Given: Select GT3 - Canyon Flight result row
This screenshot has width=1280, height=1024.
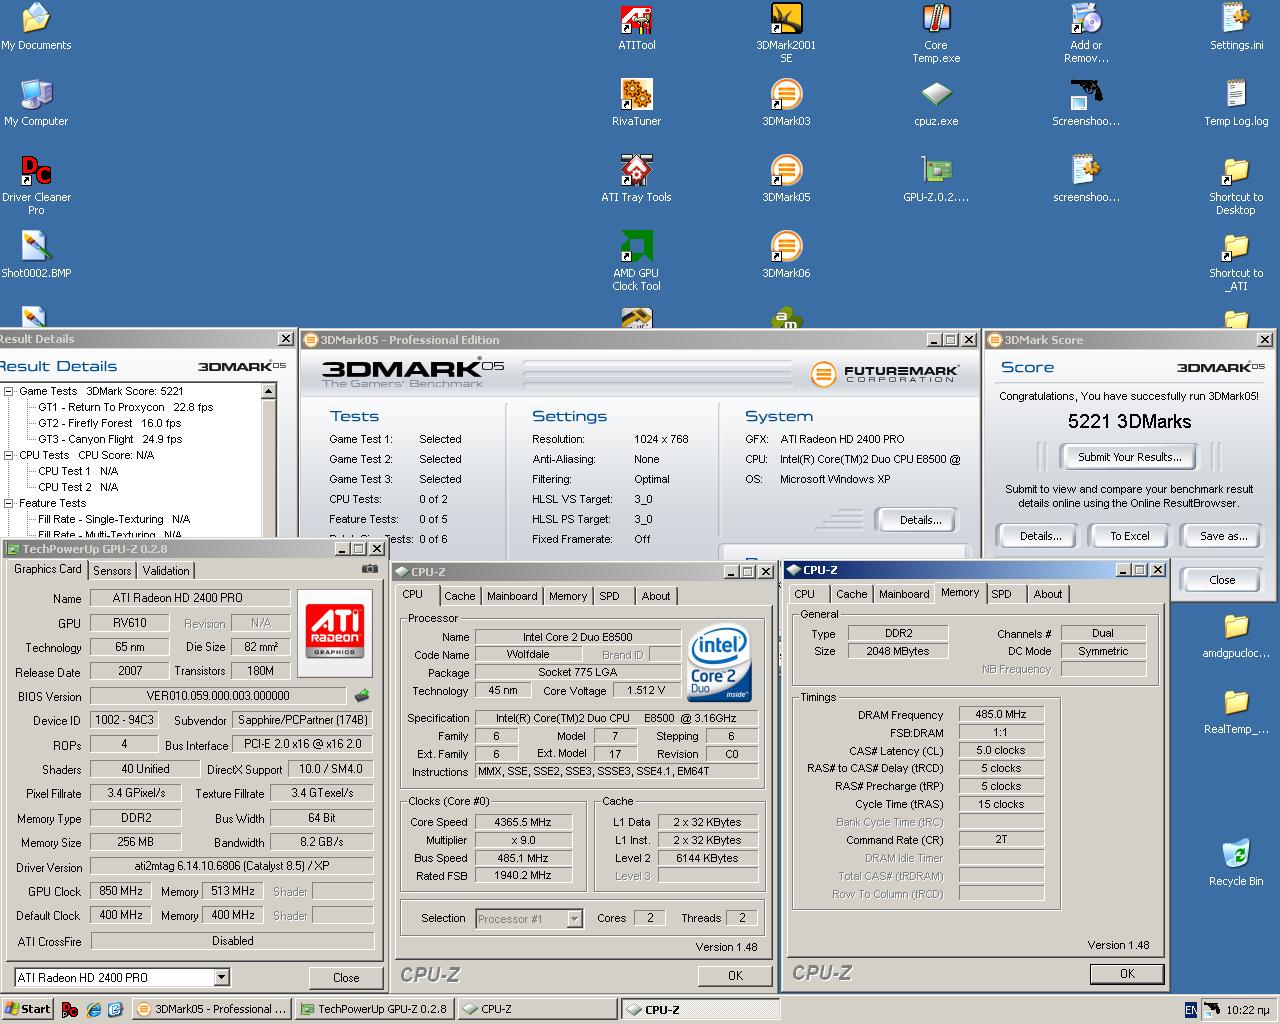Looking at the screenshot, I should coord(110,439).
